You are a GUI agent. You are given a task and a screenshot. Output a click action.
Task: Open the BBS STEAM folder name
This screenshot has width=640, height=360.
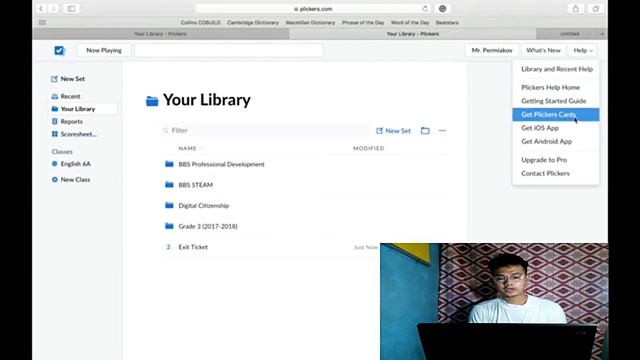point(196,185)
